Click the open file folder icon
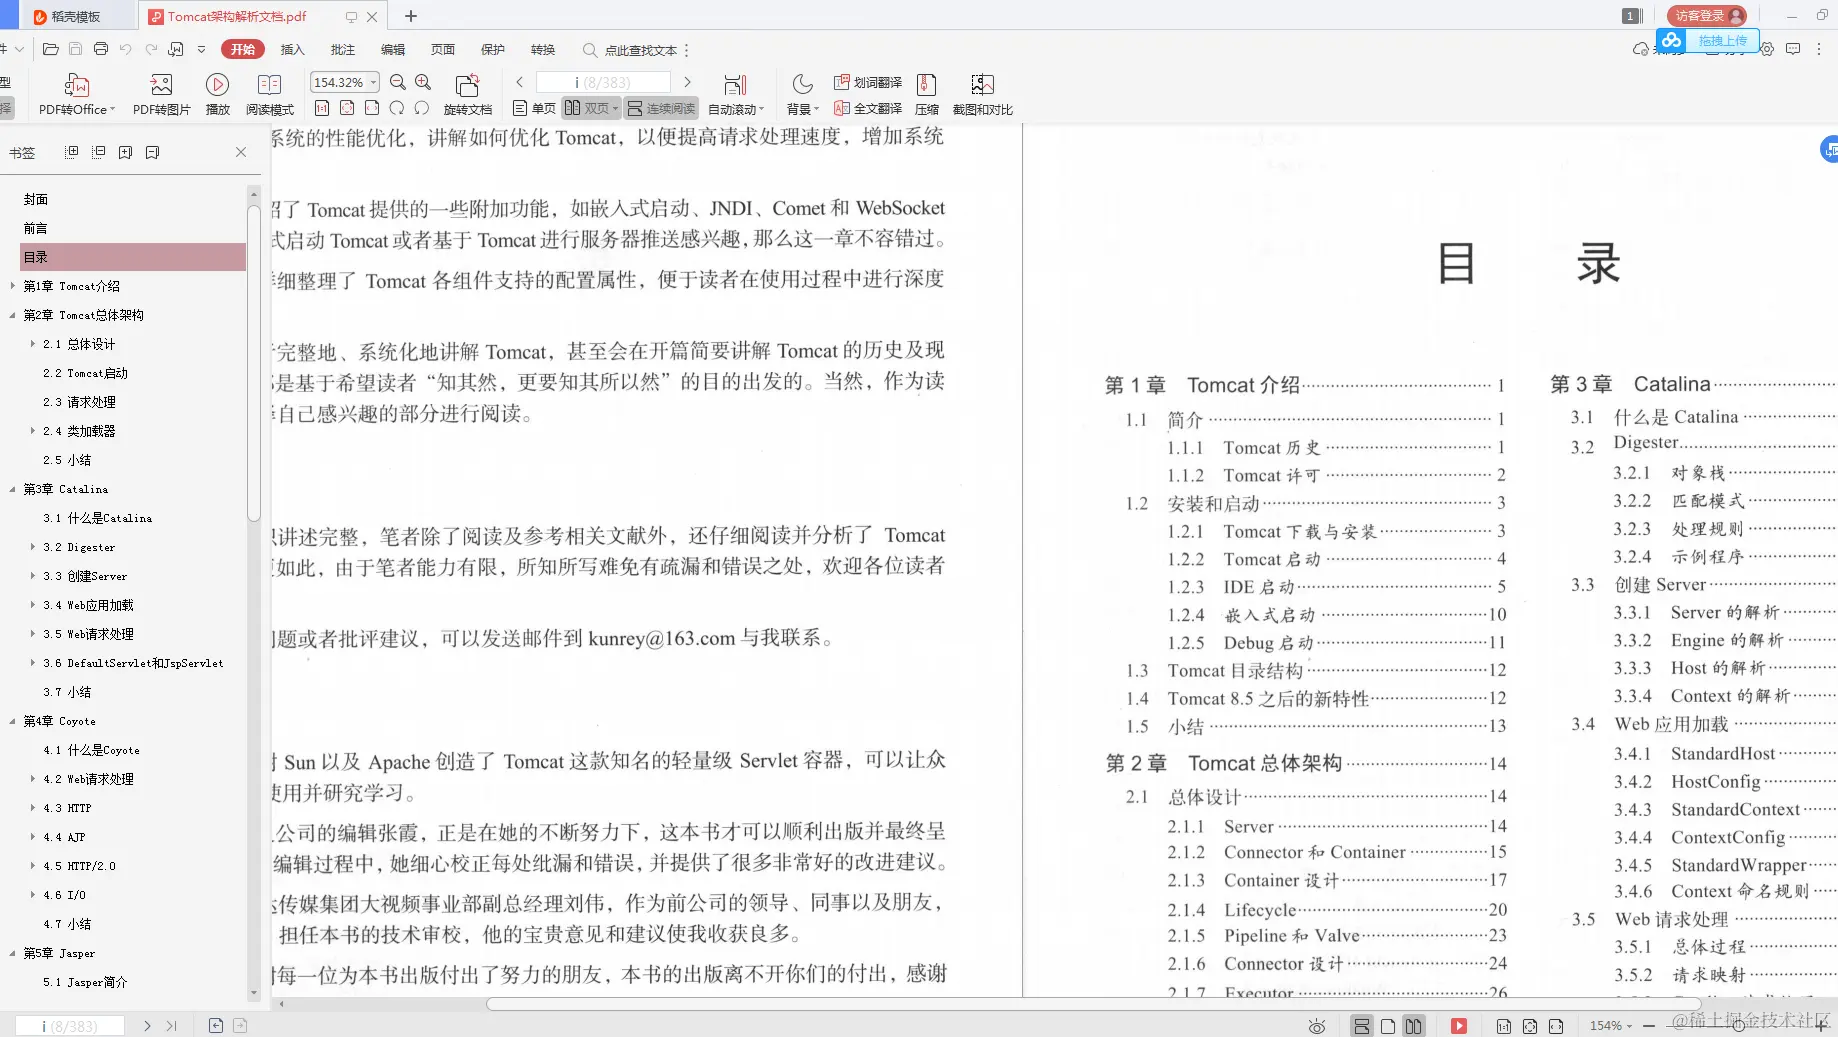Viewport: 1838px width, 1037px height. [51, 49]
